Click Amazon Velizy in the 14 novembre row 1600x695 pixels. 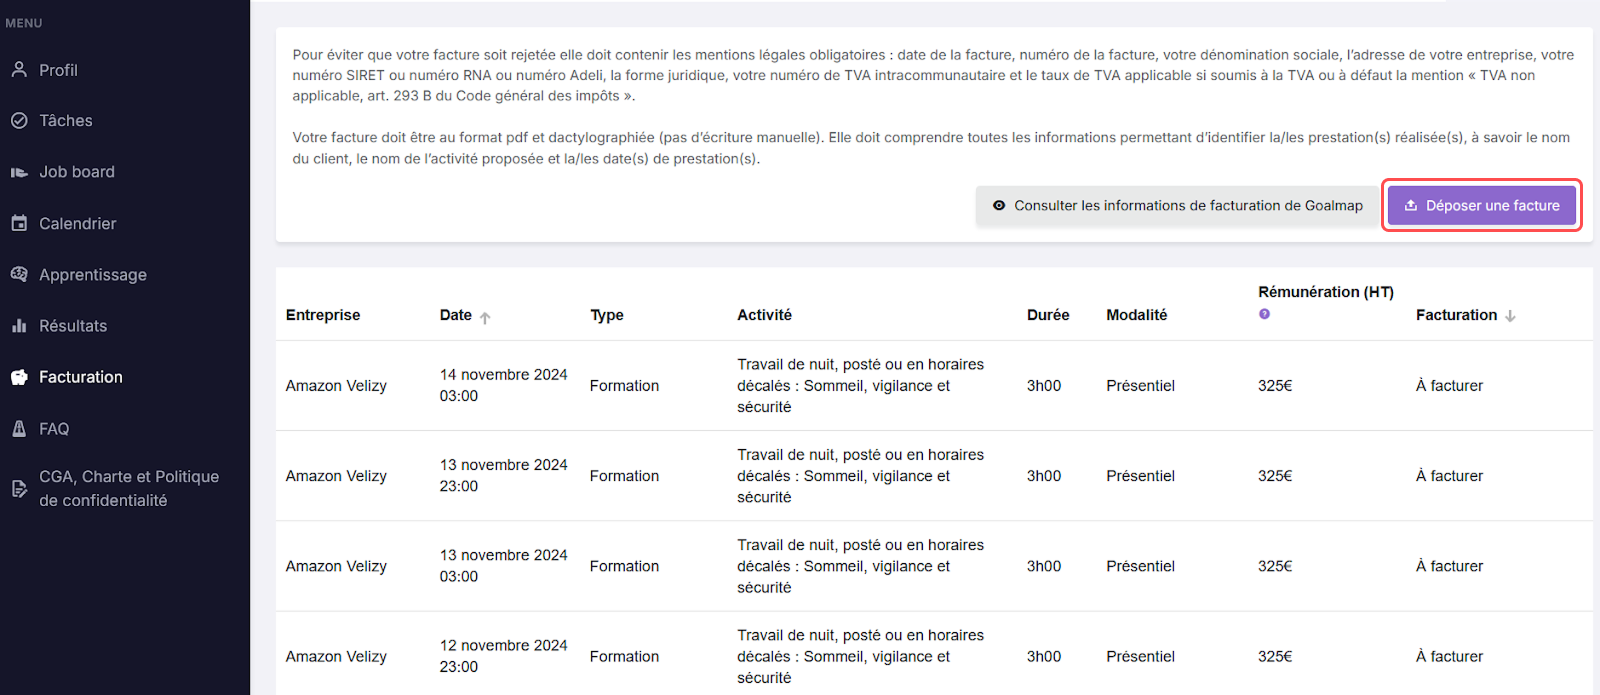pos(336,386)
